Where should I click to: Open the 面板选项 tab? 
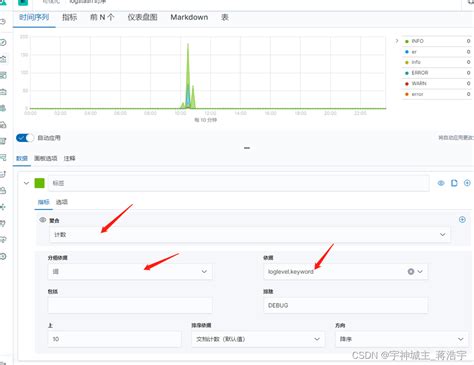pos(46,158)
